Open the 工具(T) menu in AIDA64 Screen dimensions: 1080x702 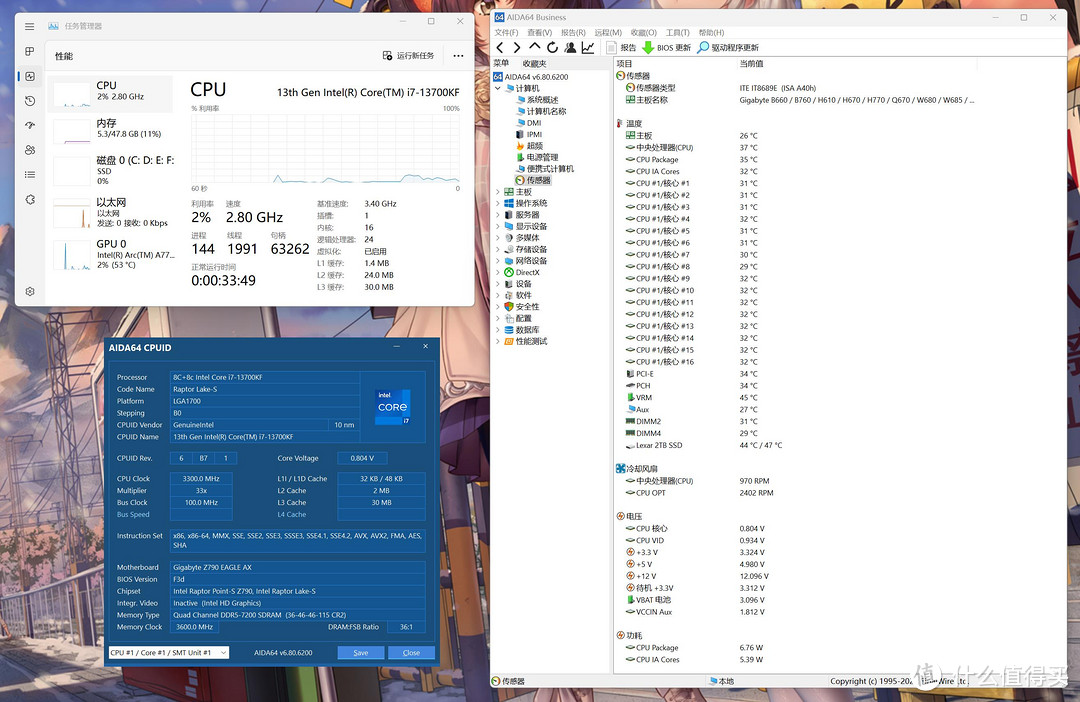(x=677, y=32)
